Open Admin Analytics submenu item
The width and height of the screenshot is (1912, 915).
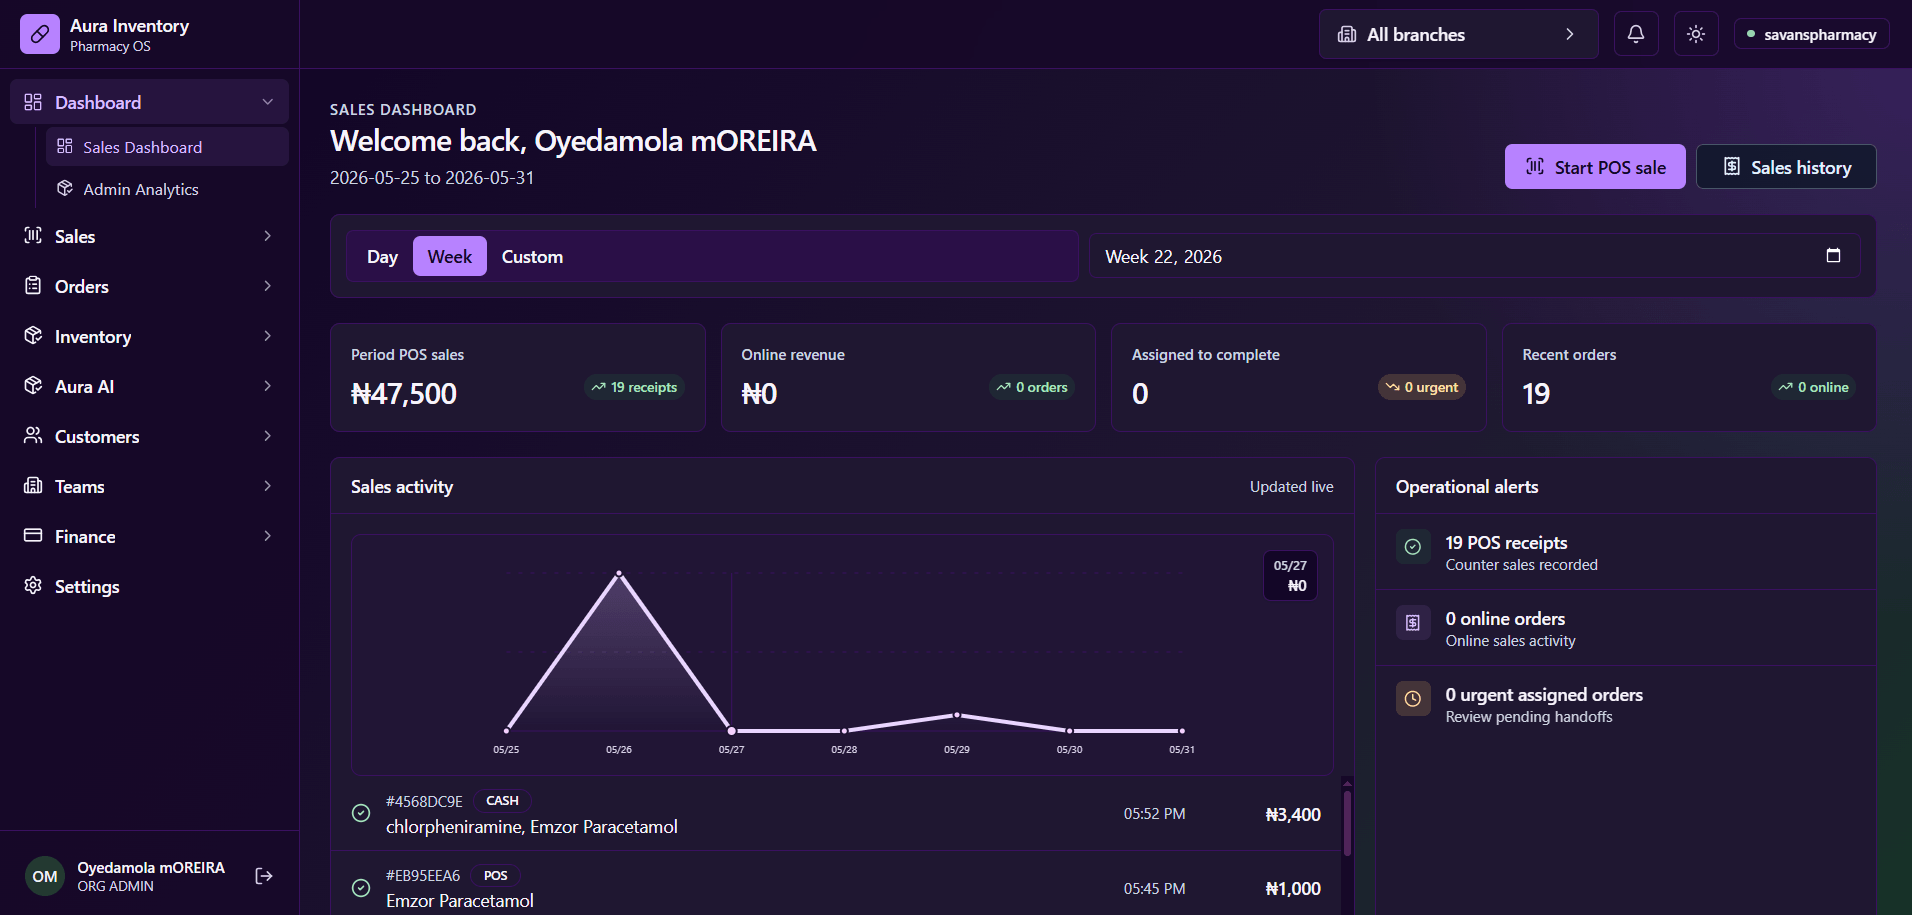pos(167,189)
